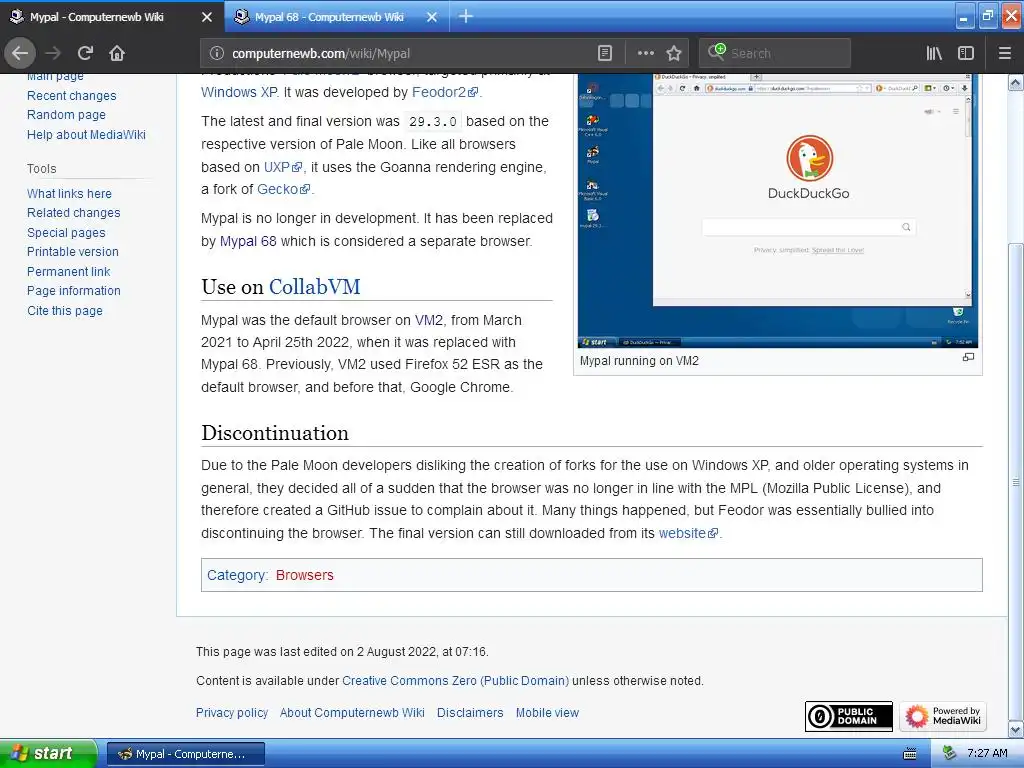Open the Recent changes sidebar link
Image resolution: width=1024 pixels, height=768 pixels.
(72, 95)
